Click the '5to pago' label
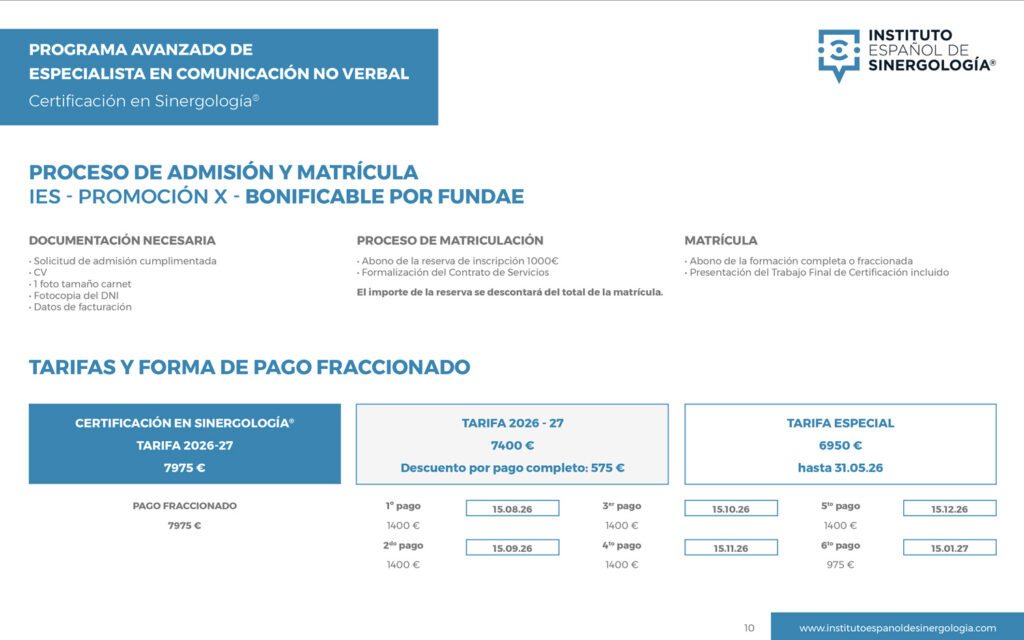This screenshot has height=640, width=1024. coord(840,505)
